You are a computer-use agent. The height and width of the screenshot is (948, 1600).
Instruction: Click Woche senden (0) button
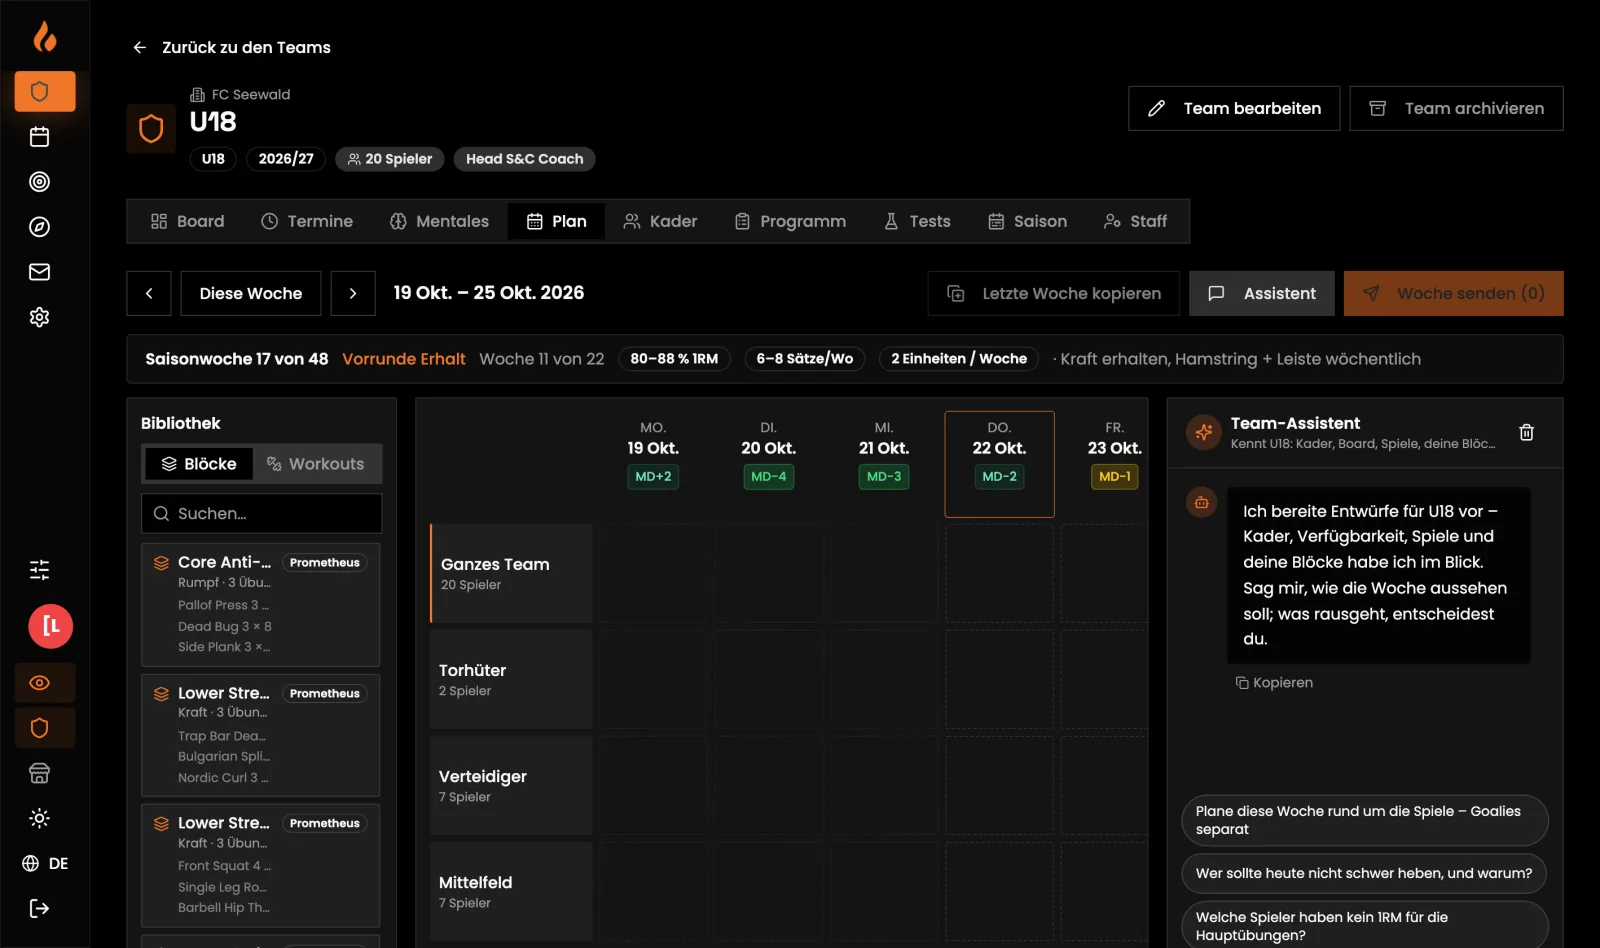(x=1454, y=293)
